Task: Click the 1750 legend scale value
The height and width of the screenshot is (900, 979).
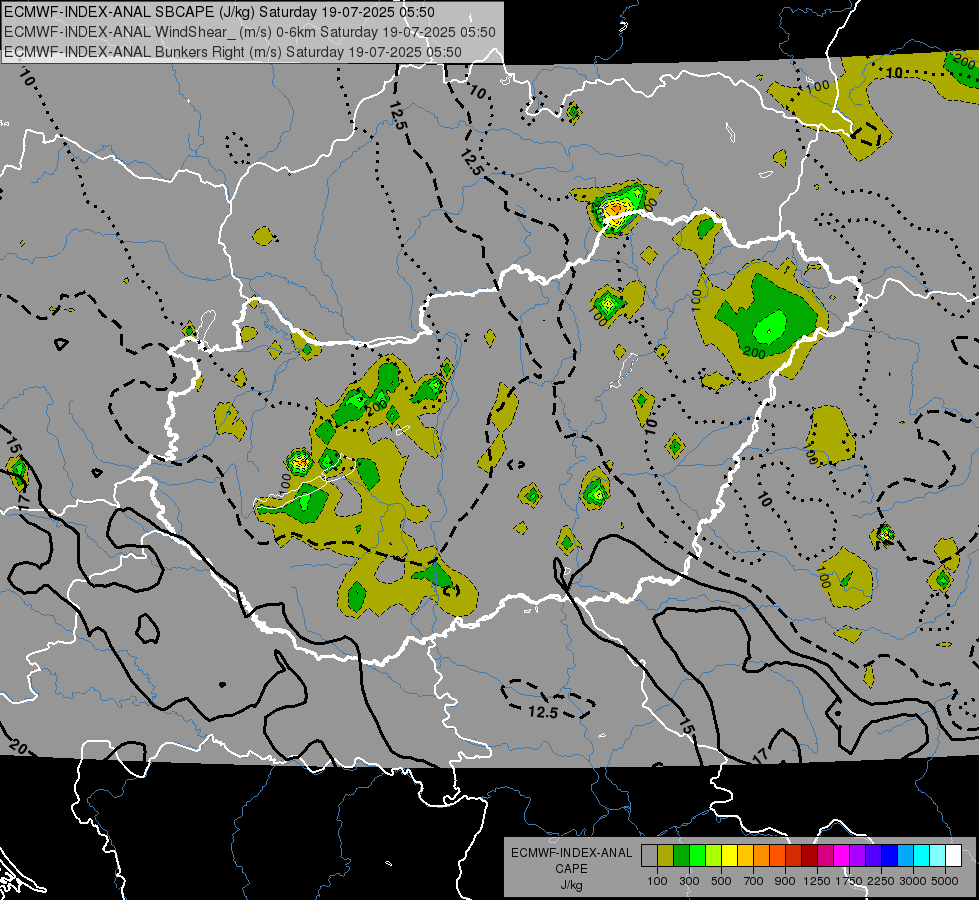Action: (x=850, y=881)
